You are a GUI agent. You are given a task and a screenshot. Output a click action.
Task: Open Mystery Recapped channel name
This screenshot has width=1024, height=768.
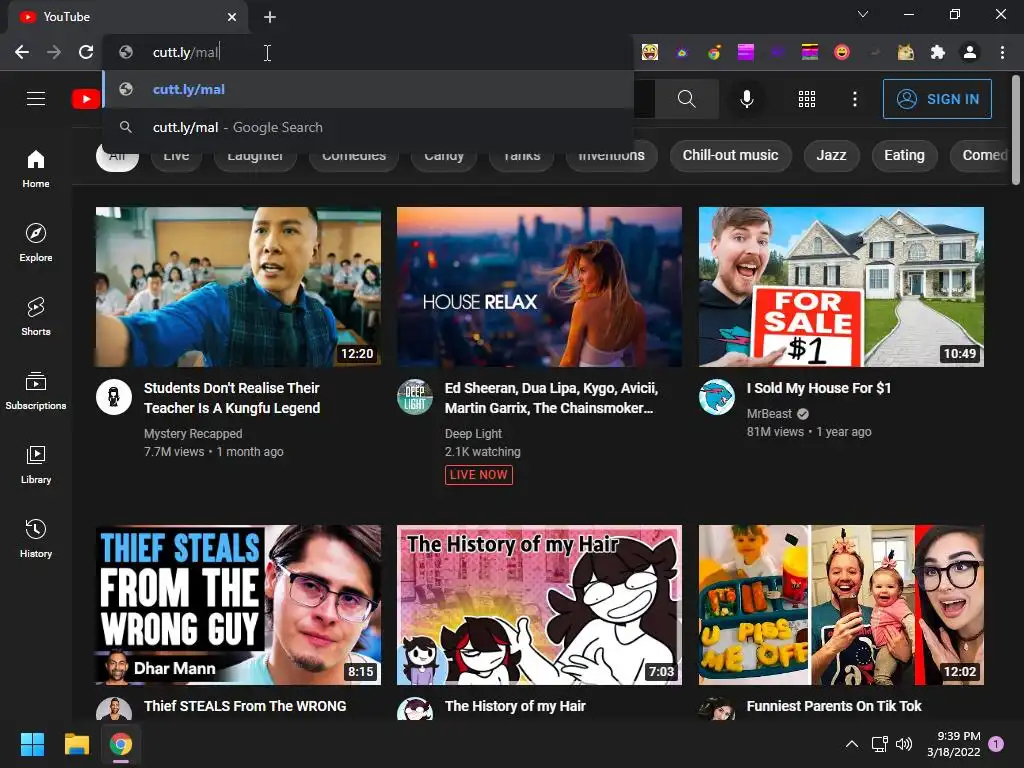(193, 434)
